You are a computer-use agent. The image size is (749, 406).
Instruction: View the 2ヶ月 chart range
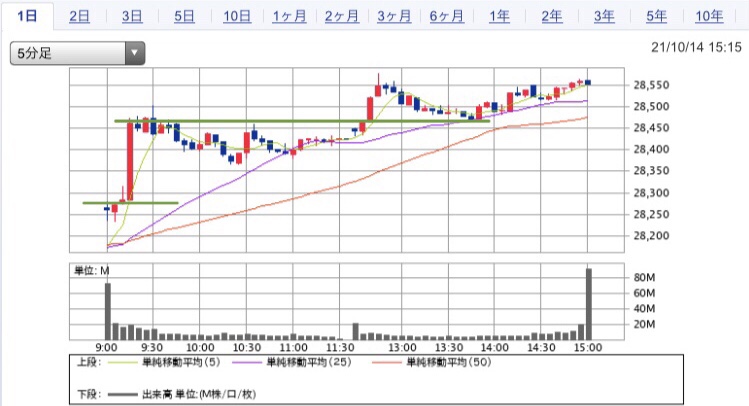click(x=342, y=16)
